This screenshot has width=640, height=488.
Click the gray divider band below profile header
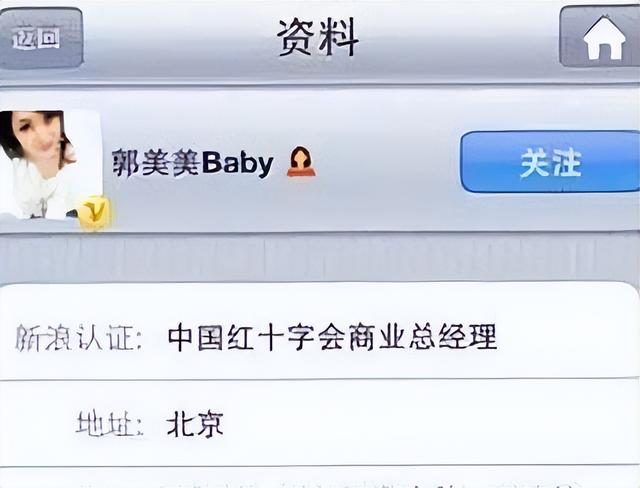coord(320,257)
